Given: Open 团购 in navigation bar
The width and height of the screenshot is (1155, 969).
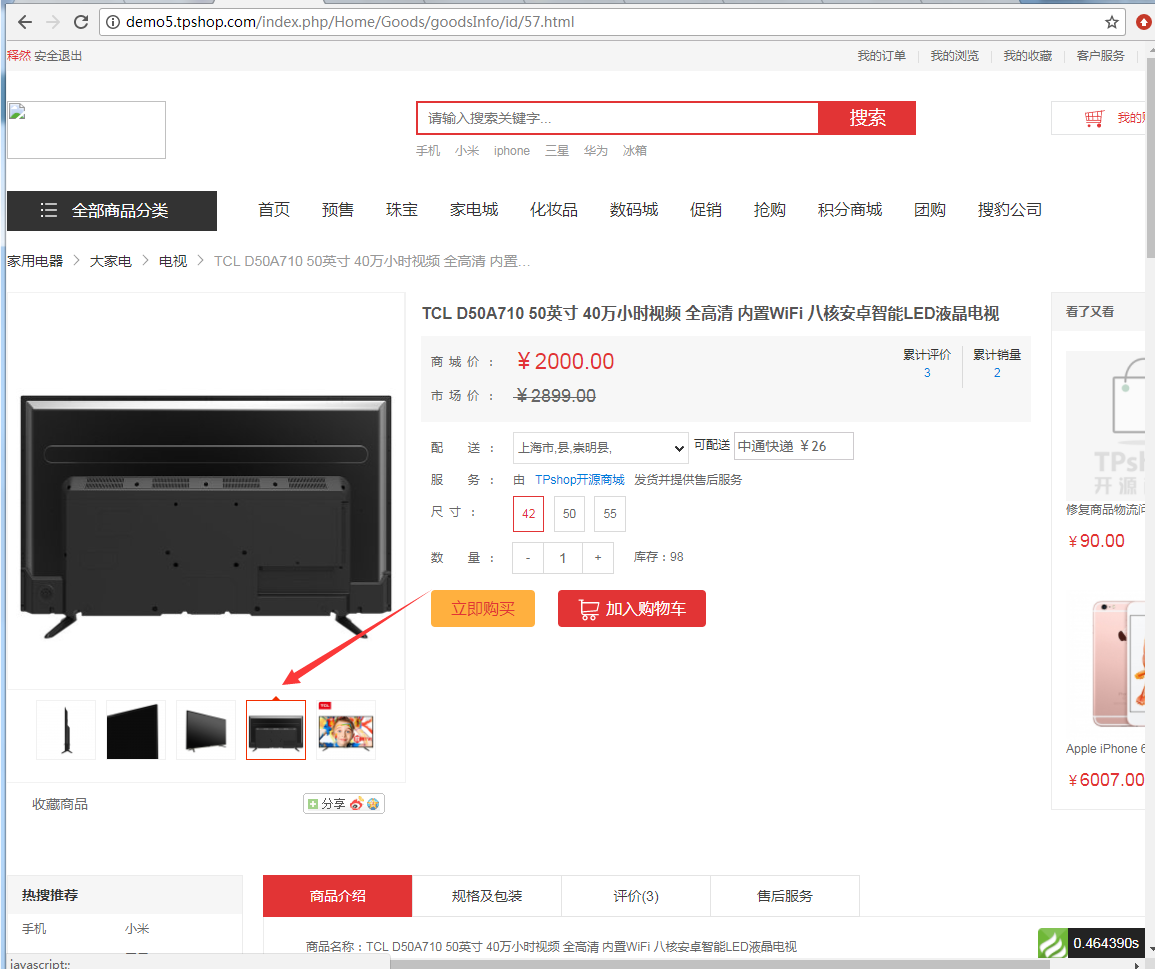Looking at the screenshot, I should coord(930,210).
